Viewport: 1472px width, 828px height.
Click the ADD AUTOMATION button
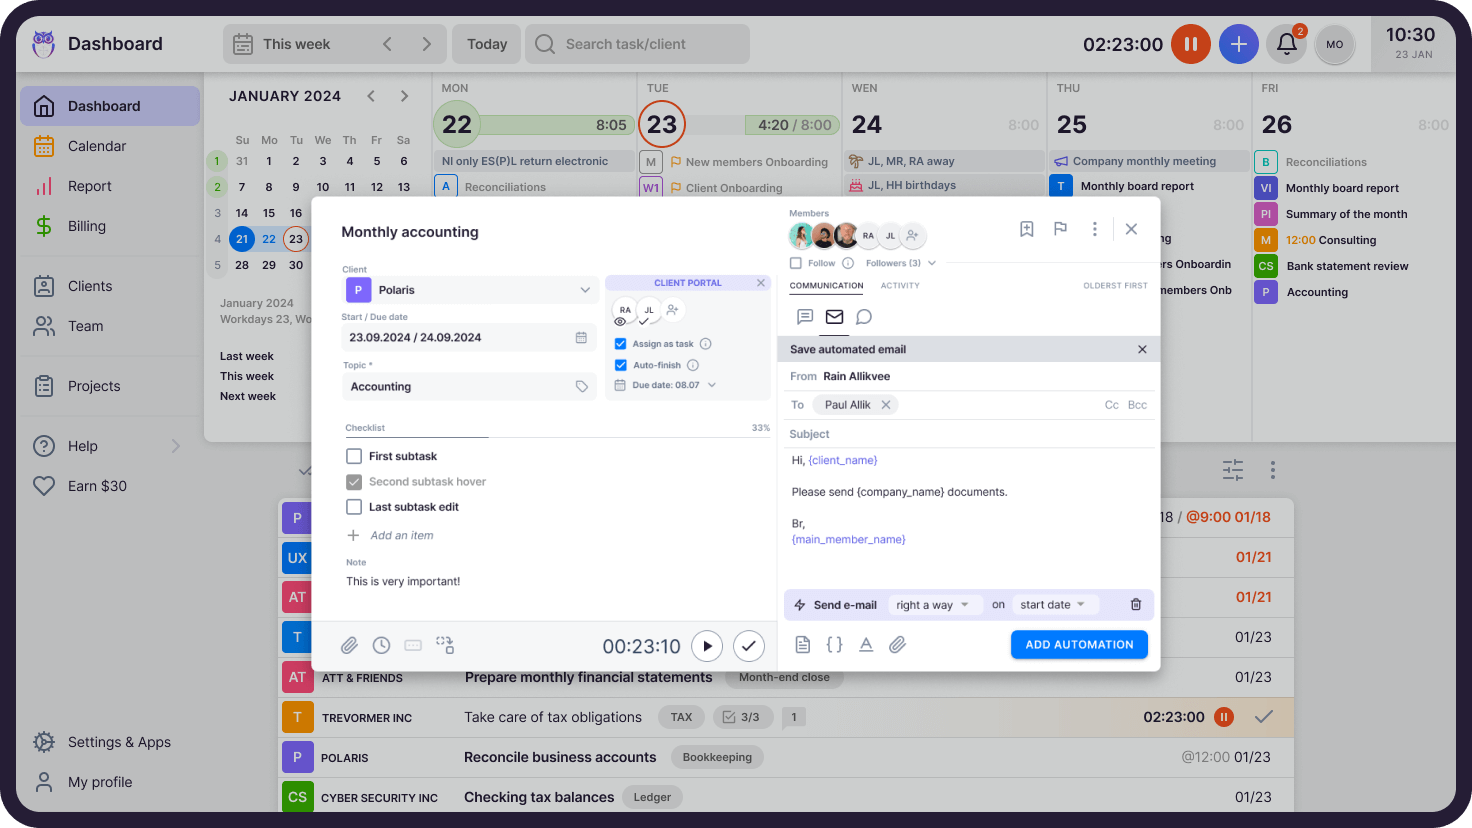(x=1079, y=645)
